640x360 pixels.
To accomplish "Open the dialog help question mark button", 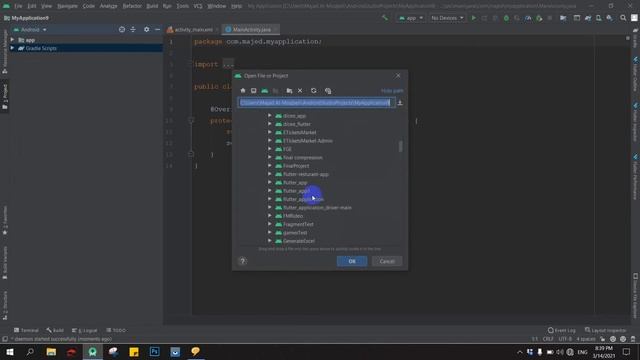I will point(242,261).
